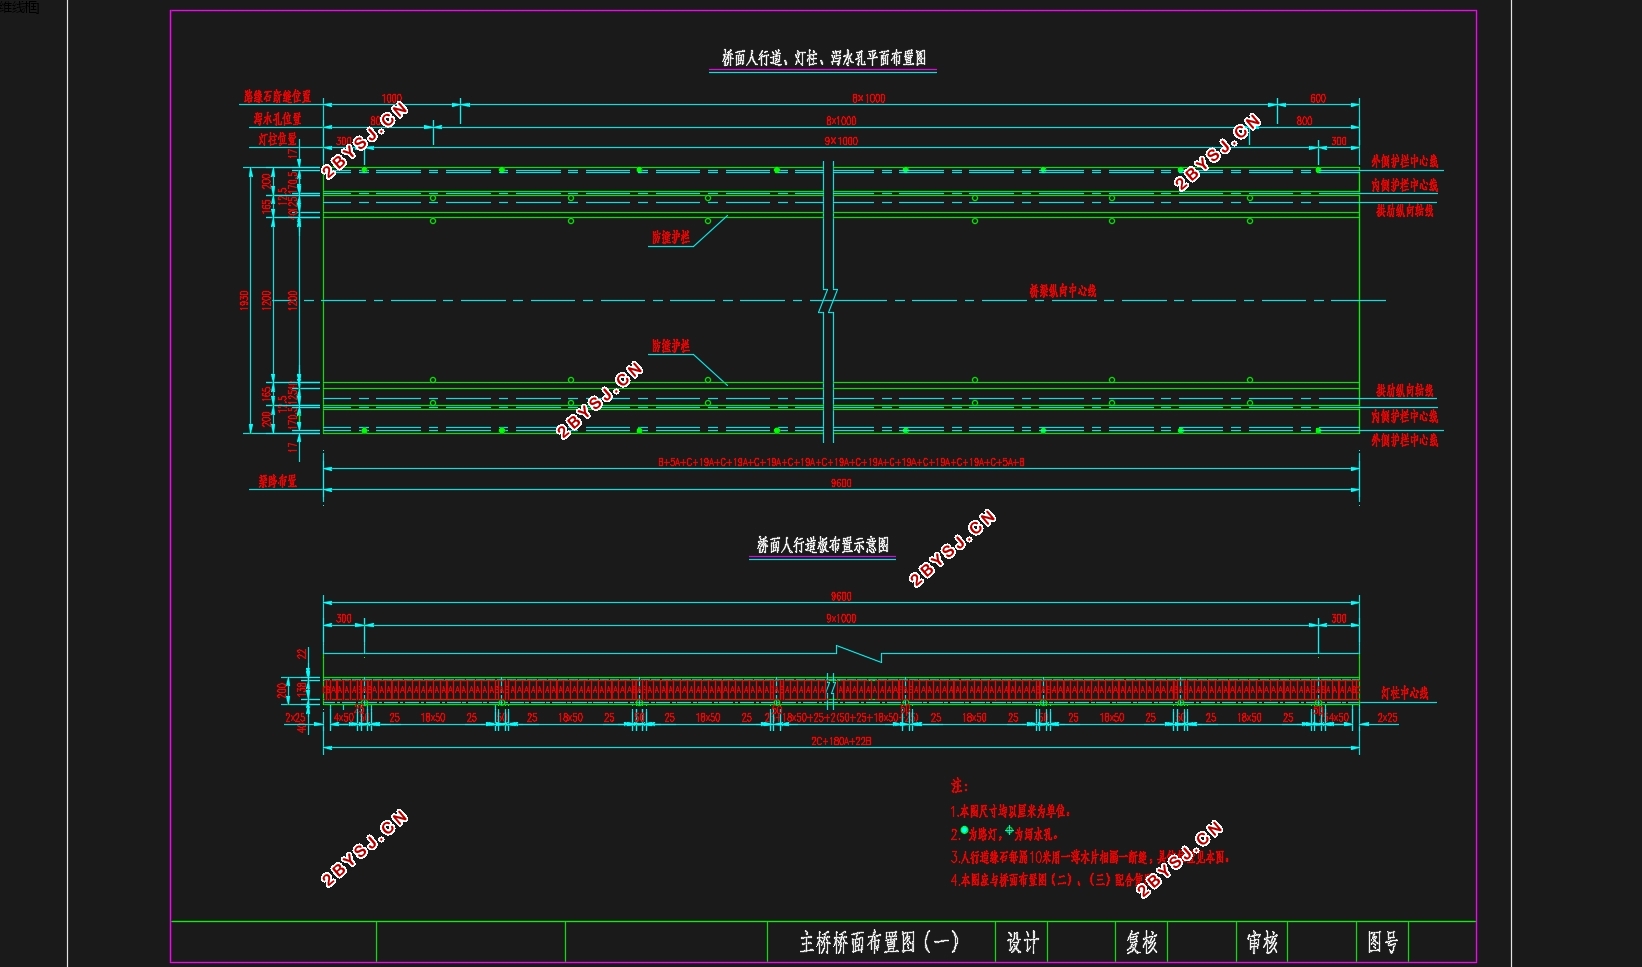
Task: Click the '2×25' dimension at the lower right
Action: (1387, 718)
